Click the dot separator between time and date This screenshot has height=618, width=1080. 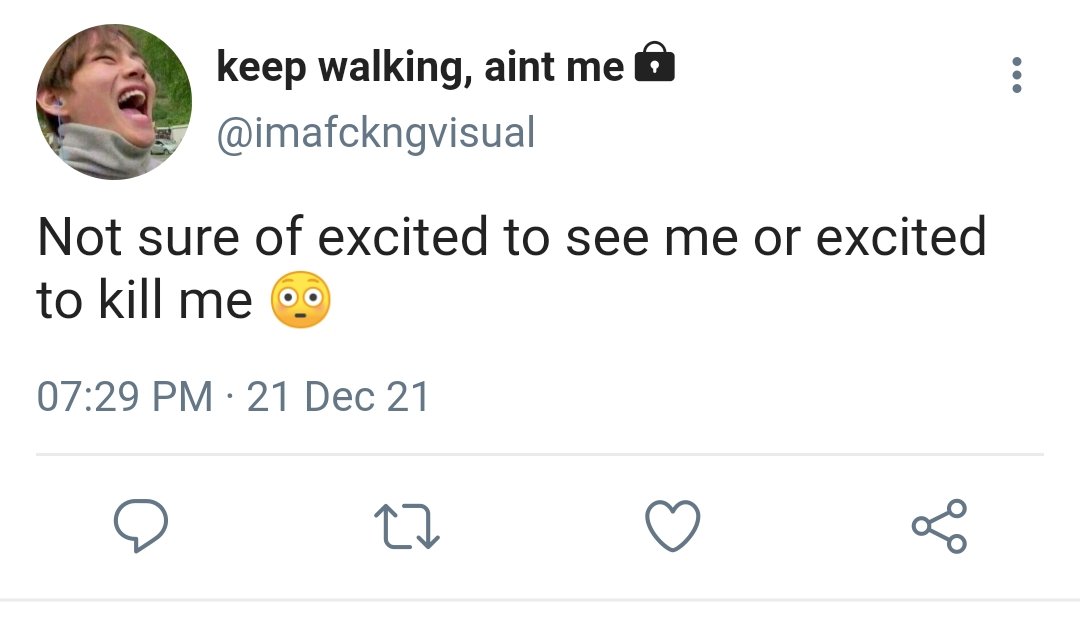pos(230,398)
